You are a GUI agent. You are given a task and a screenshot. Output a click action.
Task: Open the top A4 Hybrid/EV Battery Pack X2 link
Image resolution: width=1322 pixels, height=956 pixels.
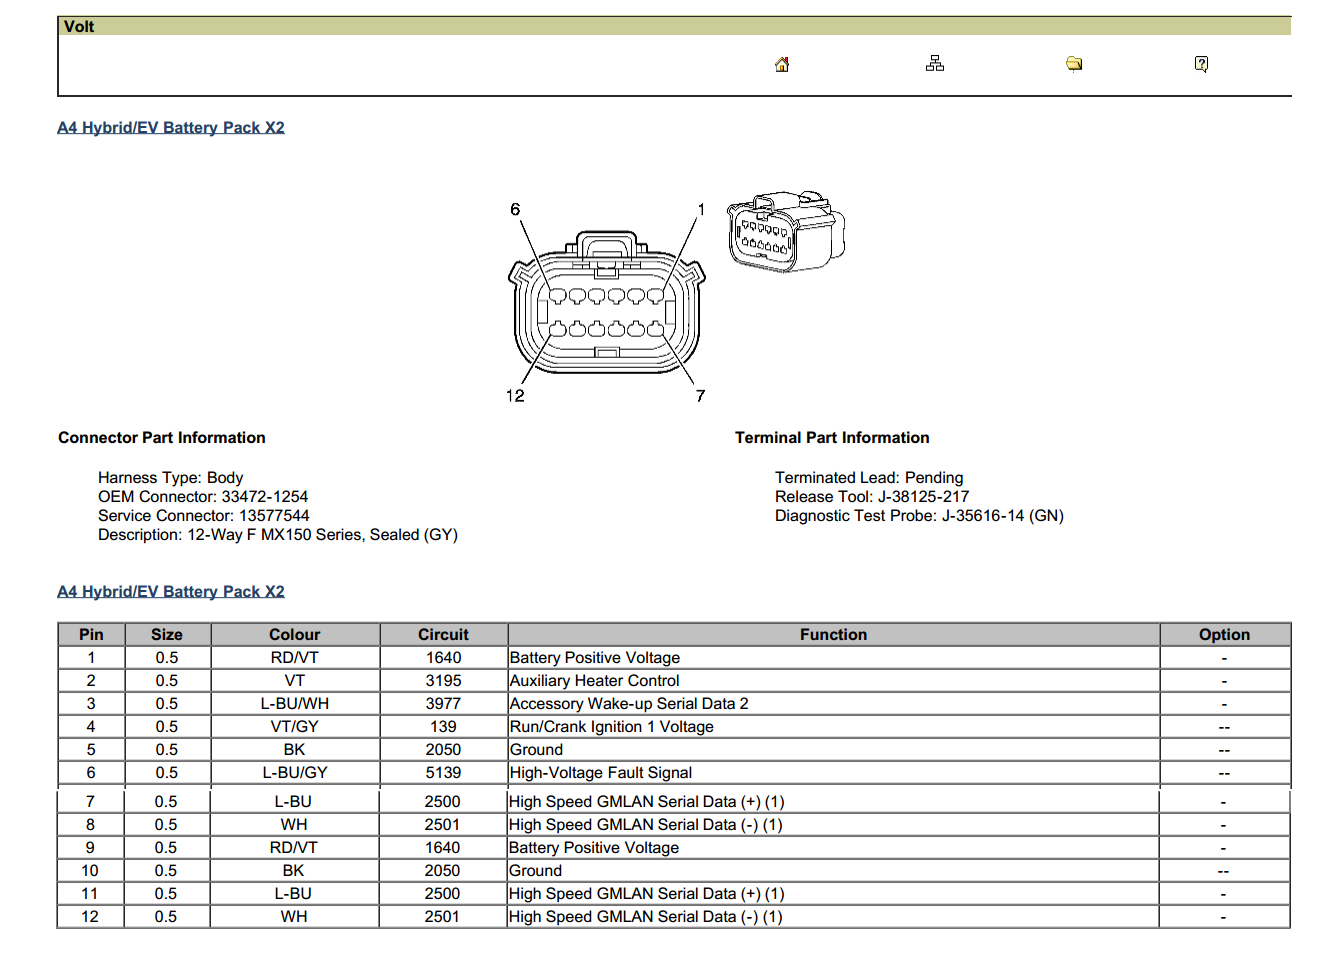[171, 127]
